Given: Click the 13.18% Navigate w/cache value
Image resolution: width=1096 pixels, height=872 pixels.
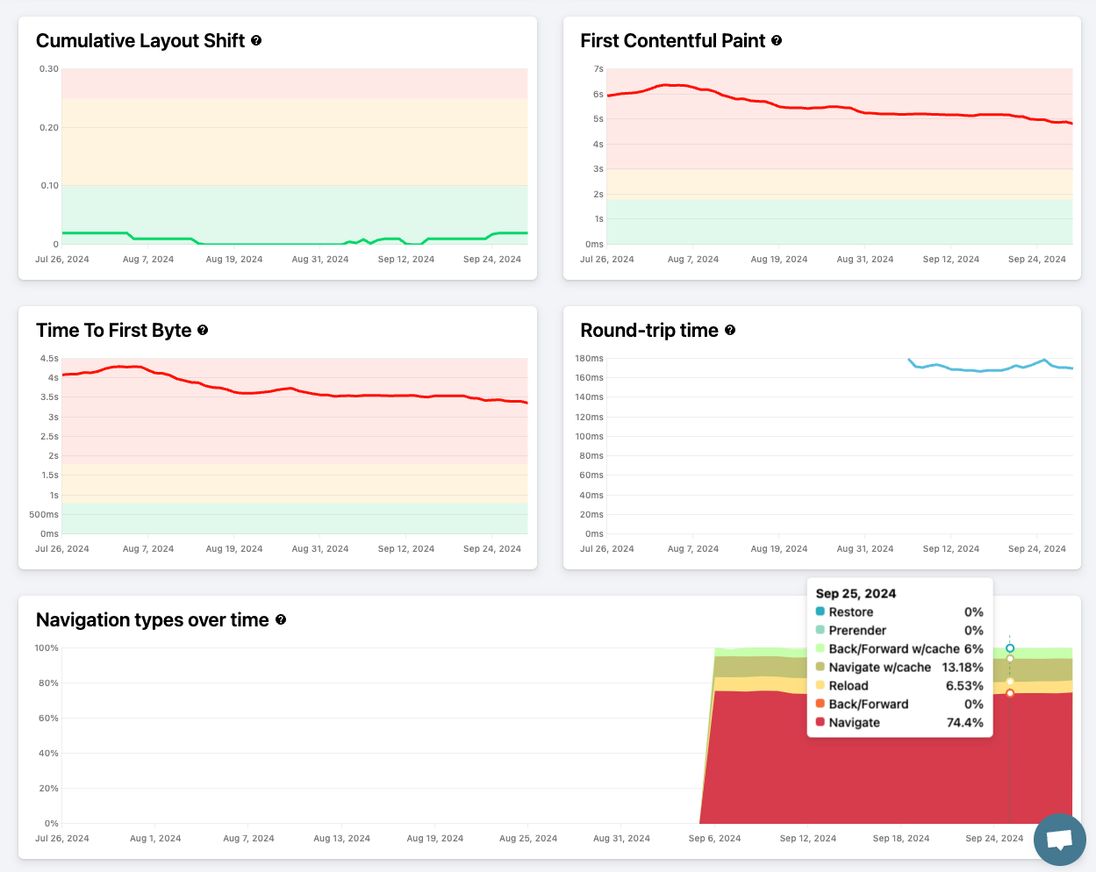Looking at the screenshot, I should pos(962,667).
